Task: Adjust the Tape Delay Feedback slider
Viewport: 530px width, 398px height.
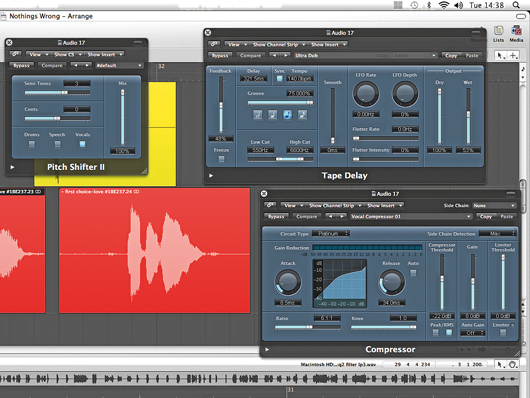Action: click(x=221, y=104)
